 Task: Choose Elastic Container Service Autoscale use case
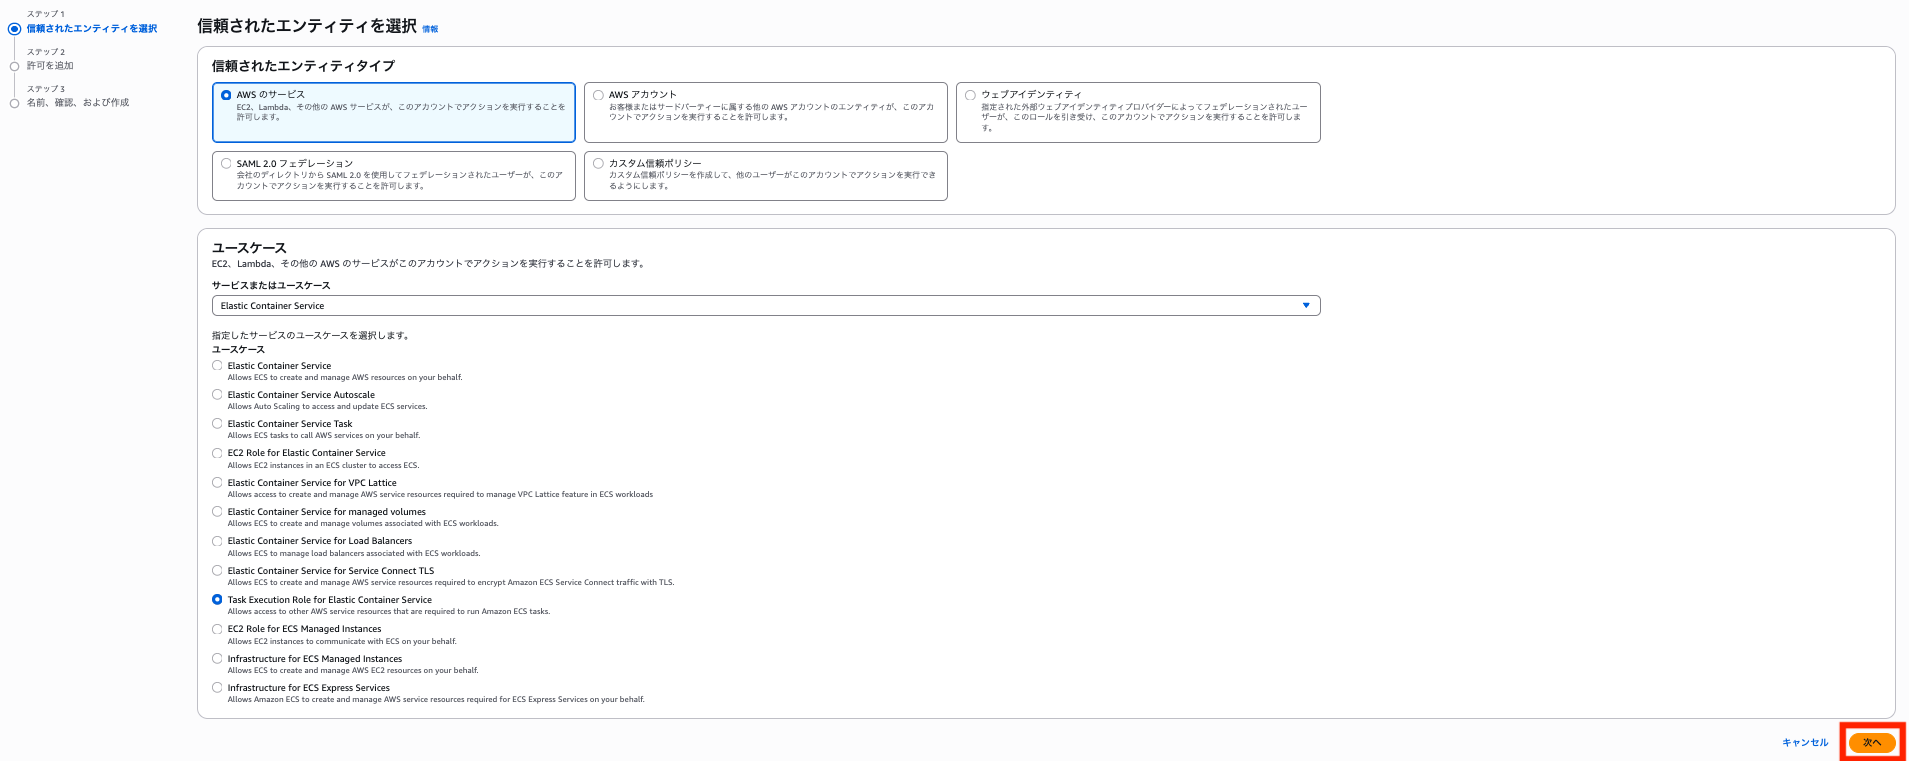[218, 395]
